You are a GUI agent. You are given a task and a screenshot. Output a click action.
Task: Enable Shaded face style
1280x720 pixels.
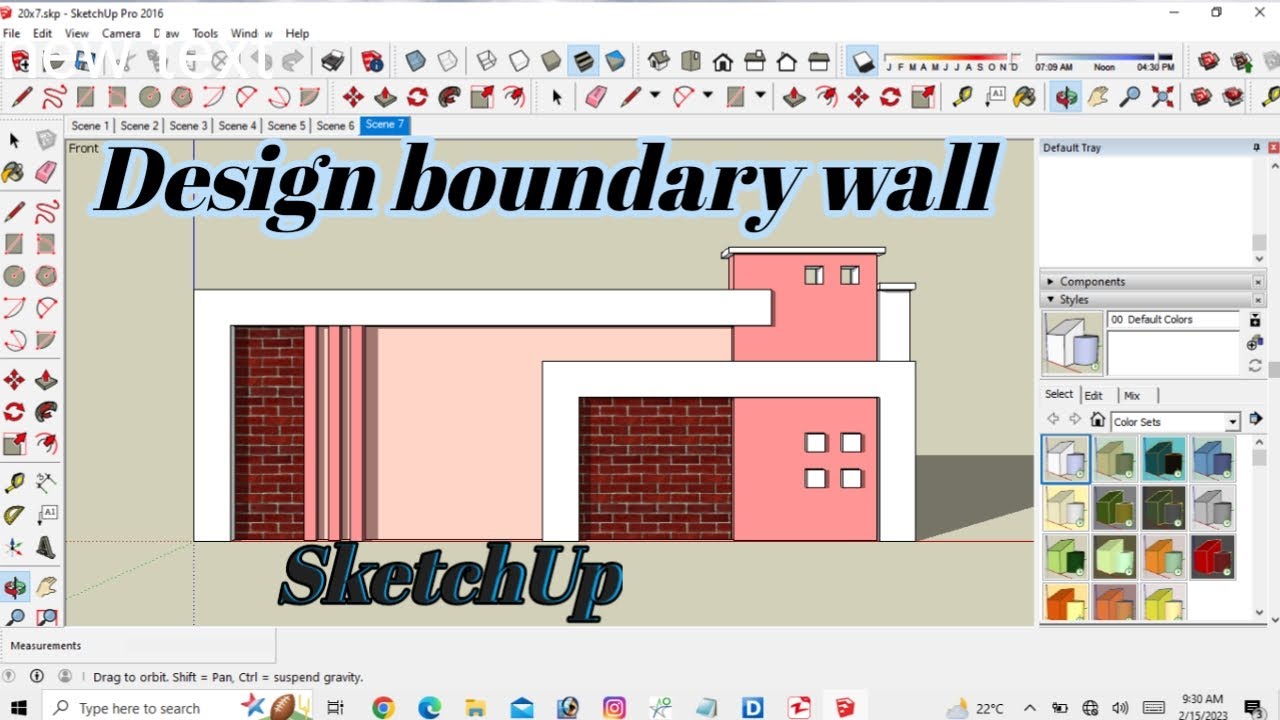click(x=551, y=61)
